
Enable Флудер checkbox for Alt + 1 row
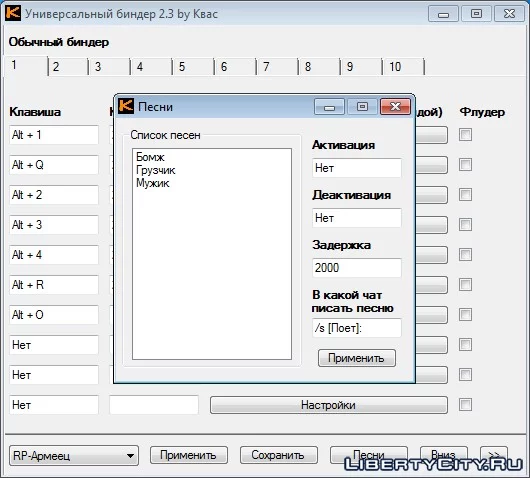465,135
